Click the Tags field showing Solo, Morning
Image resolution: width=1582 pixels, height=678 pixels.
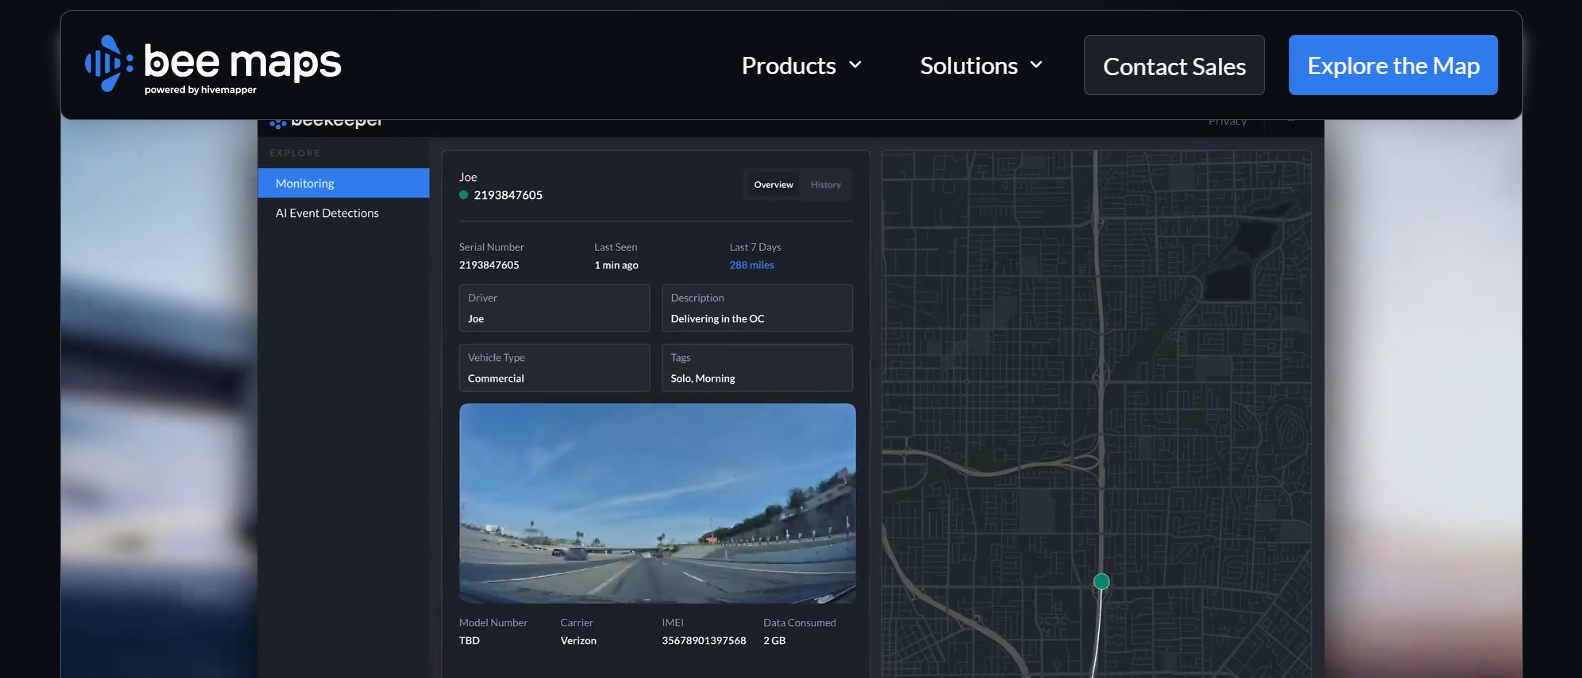757,368
